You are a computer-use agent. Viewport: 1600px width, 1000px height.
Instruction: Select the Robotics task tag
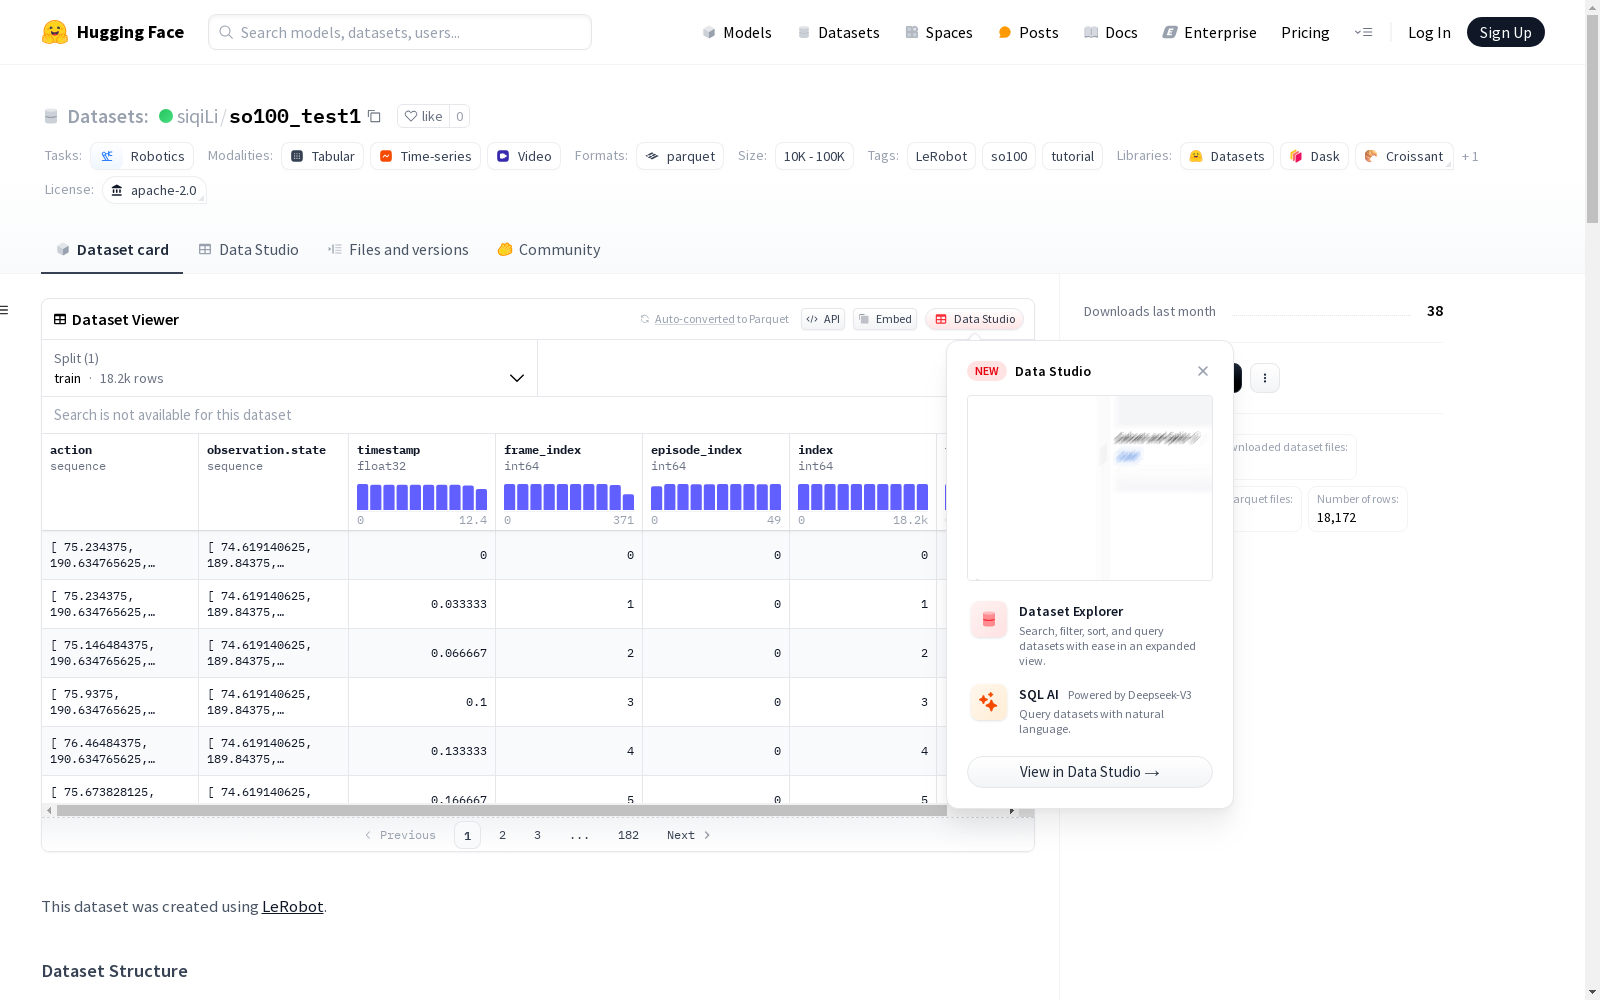[142, 156]
